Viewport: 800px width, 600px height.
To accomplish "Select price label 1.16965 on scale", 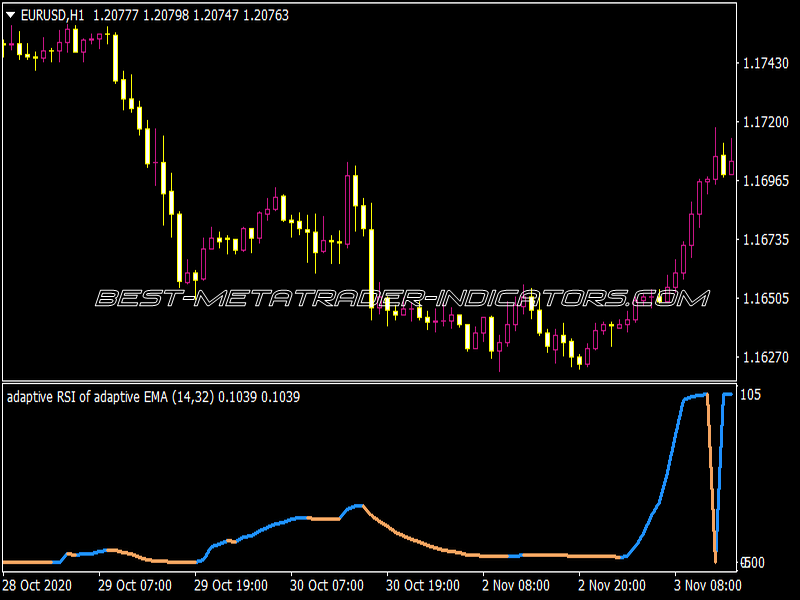I will (x=765, y=181).
